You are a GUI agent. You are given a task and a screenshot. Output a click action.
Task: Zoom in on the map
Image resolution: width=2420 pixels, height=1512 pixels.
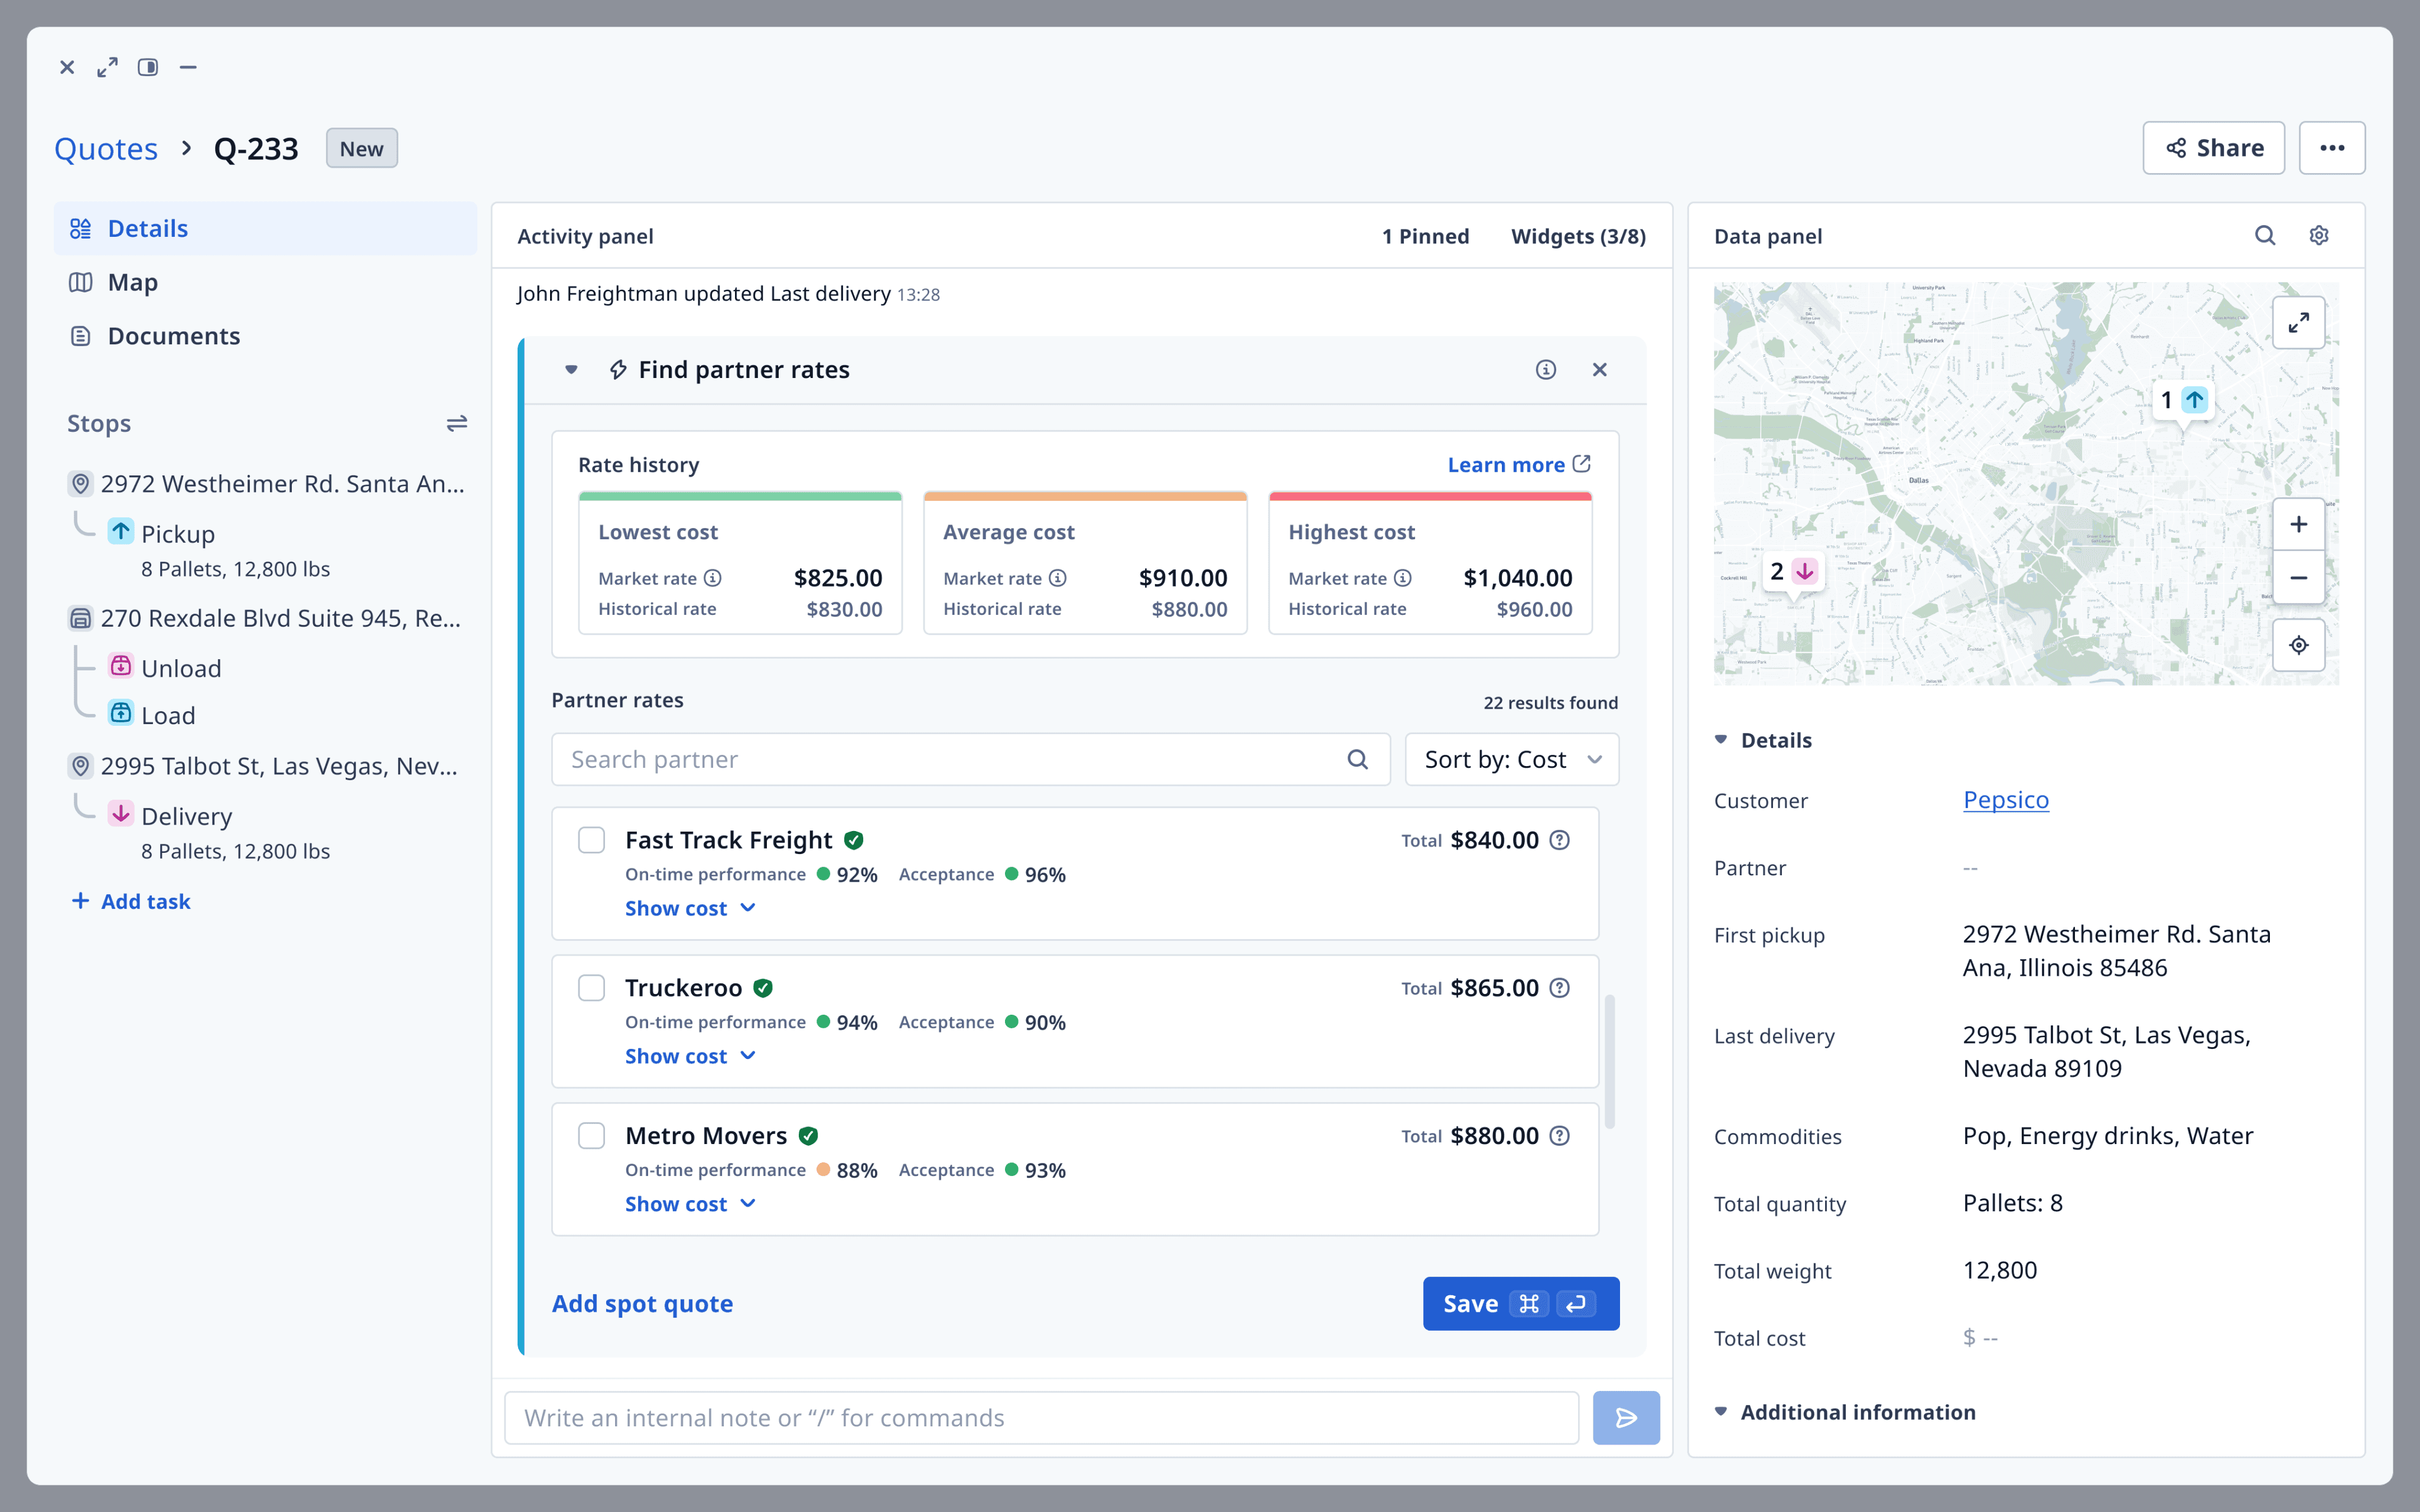click(x=2298, y=525)
